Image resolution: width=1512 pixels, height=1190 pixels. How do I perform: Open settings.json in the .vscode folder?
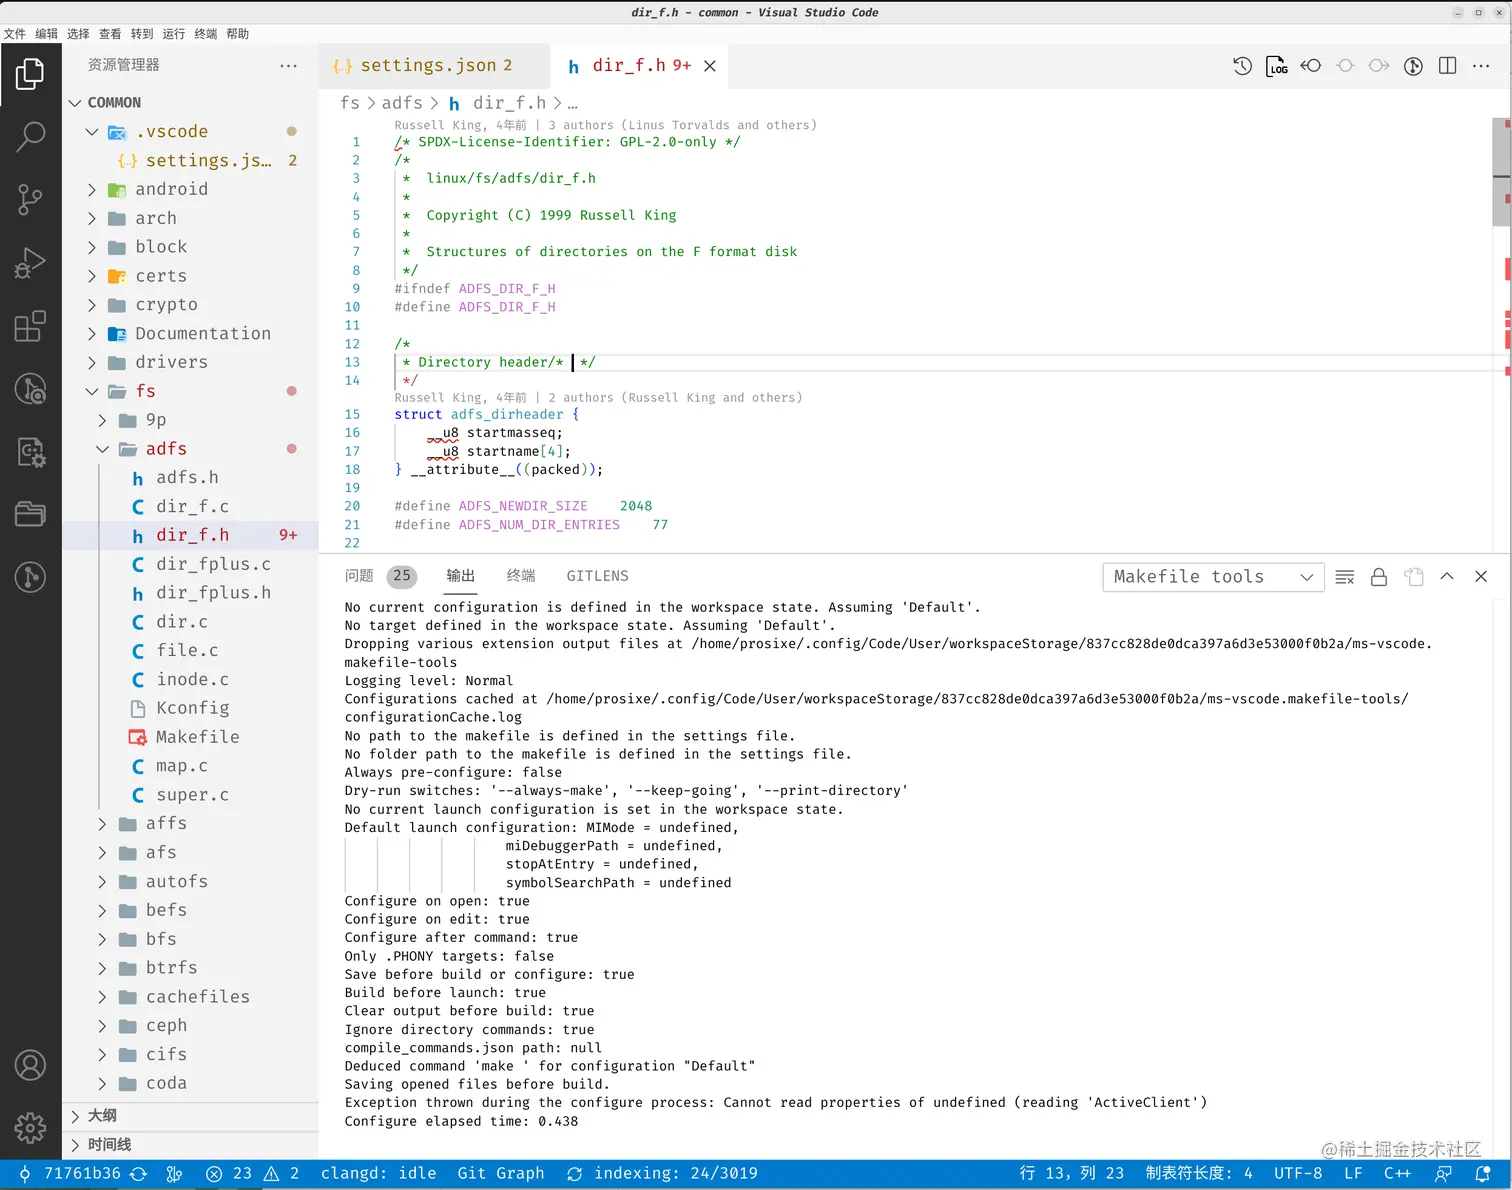click(x=190, y=161)
